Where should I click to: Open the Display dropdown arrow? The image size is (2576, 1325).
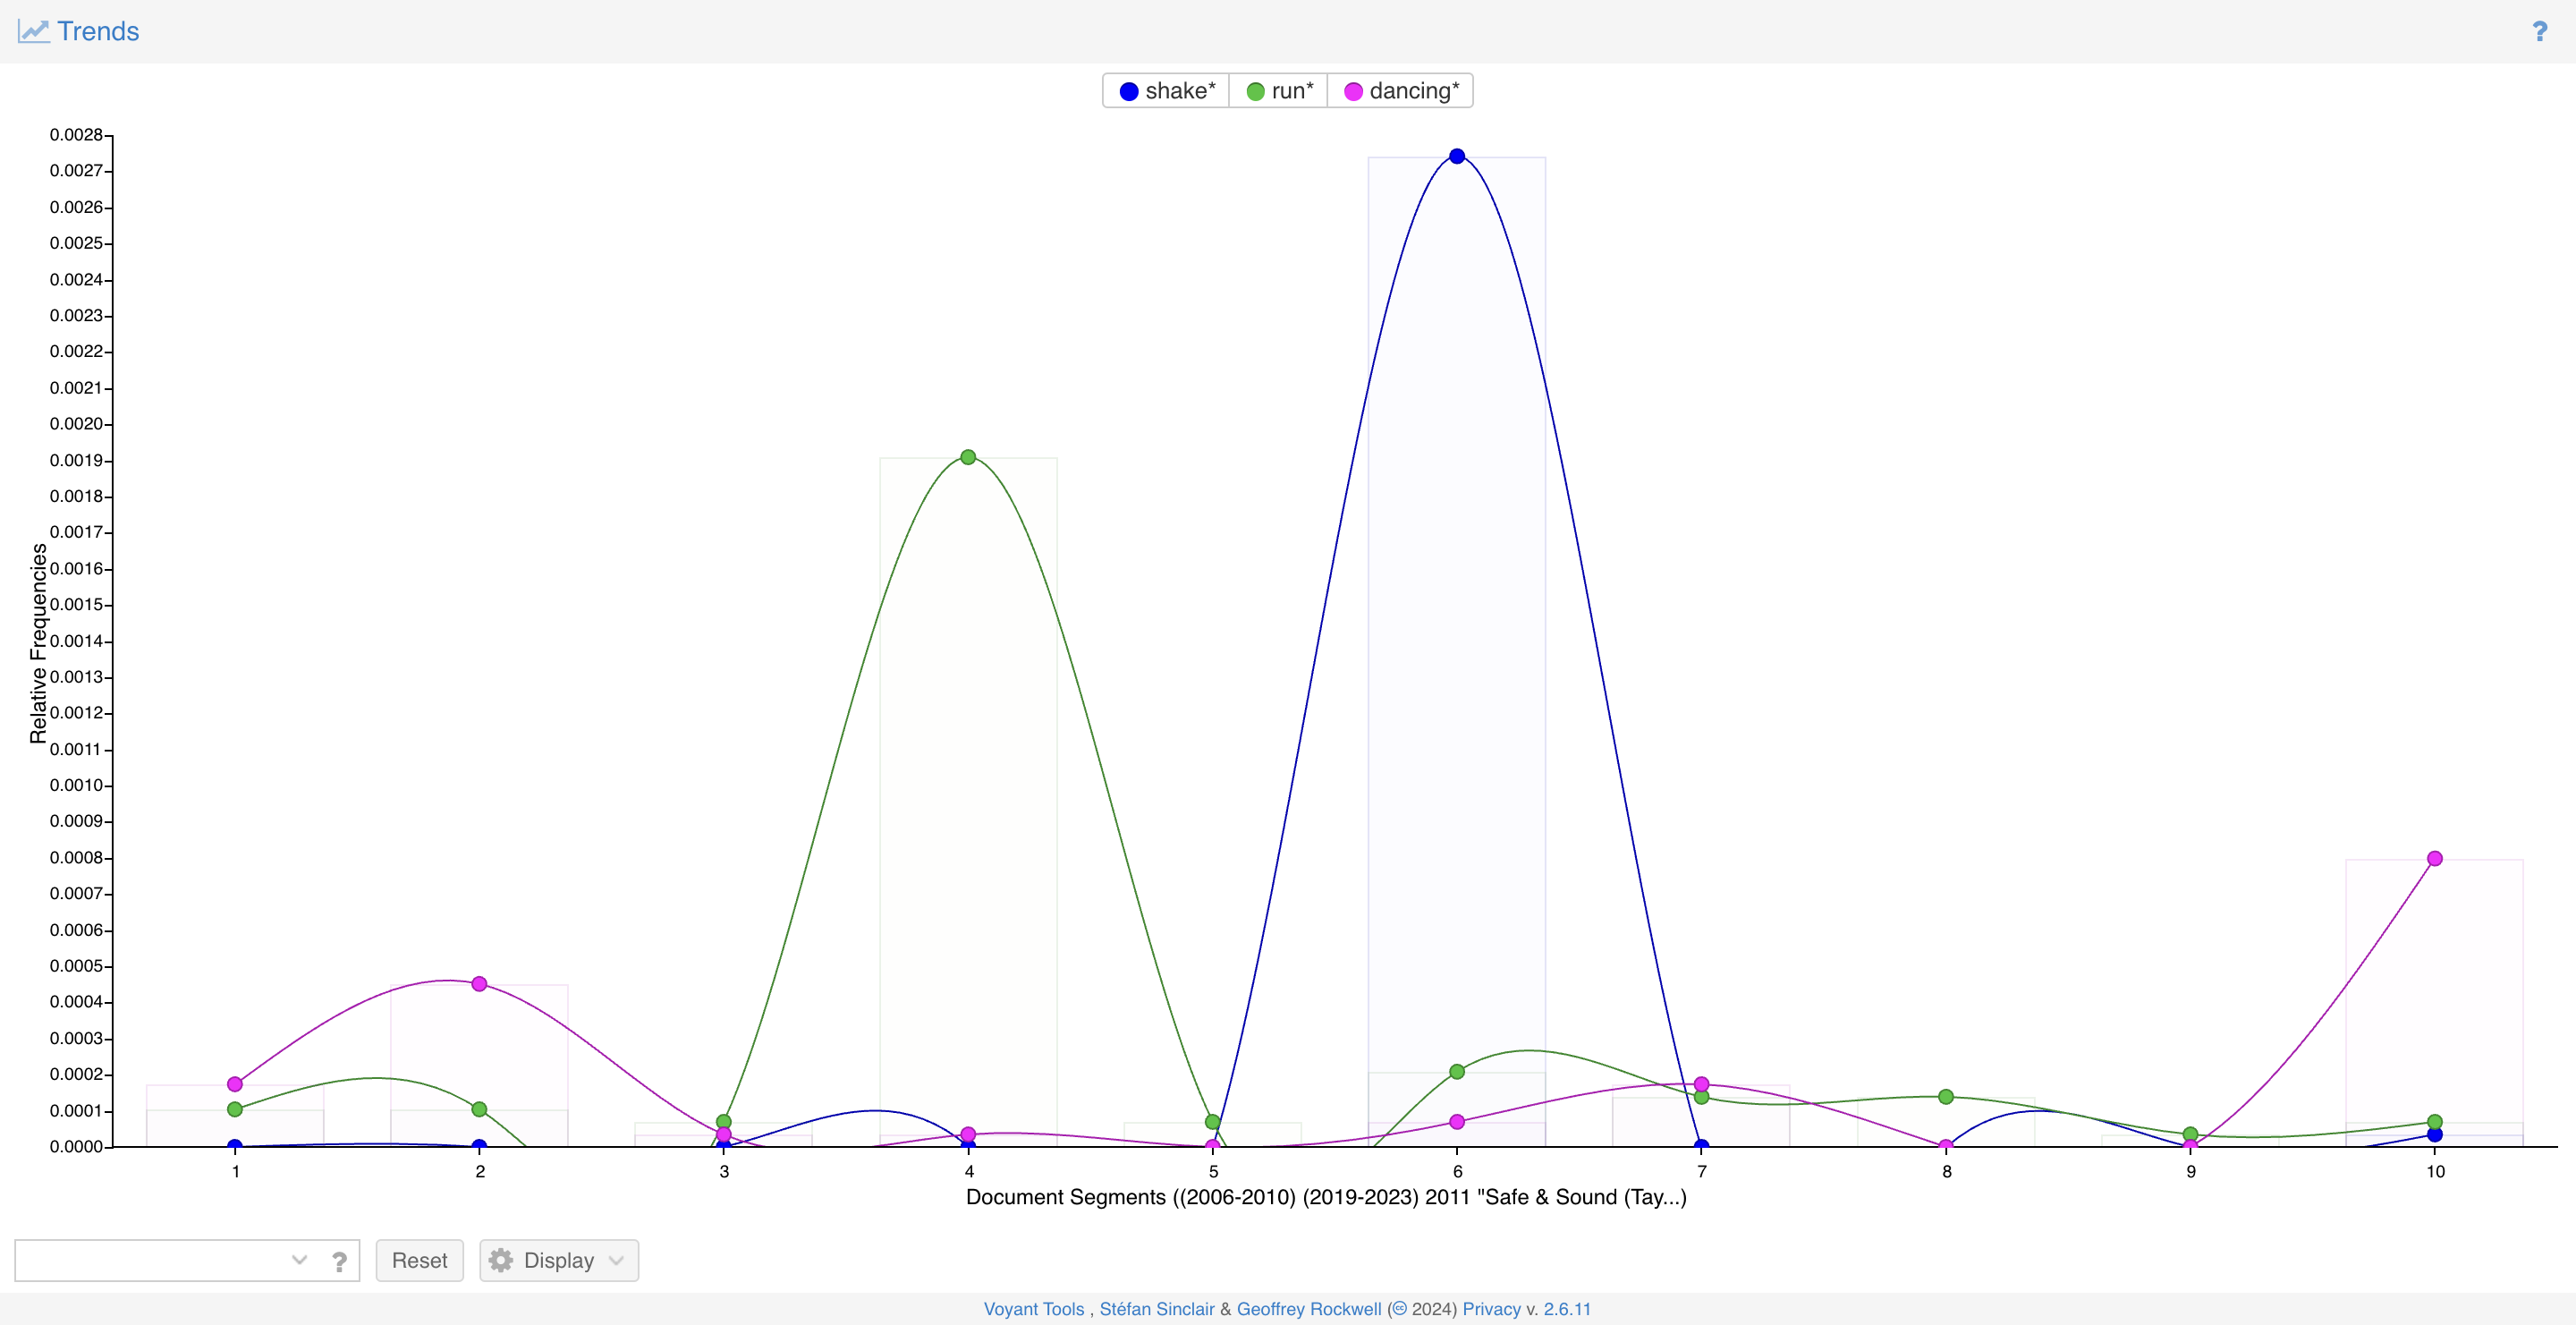(x=616, y=1260)
